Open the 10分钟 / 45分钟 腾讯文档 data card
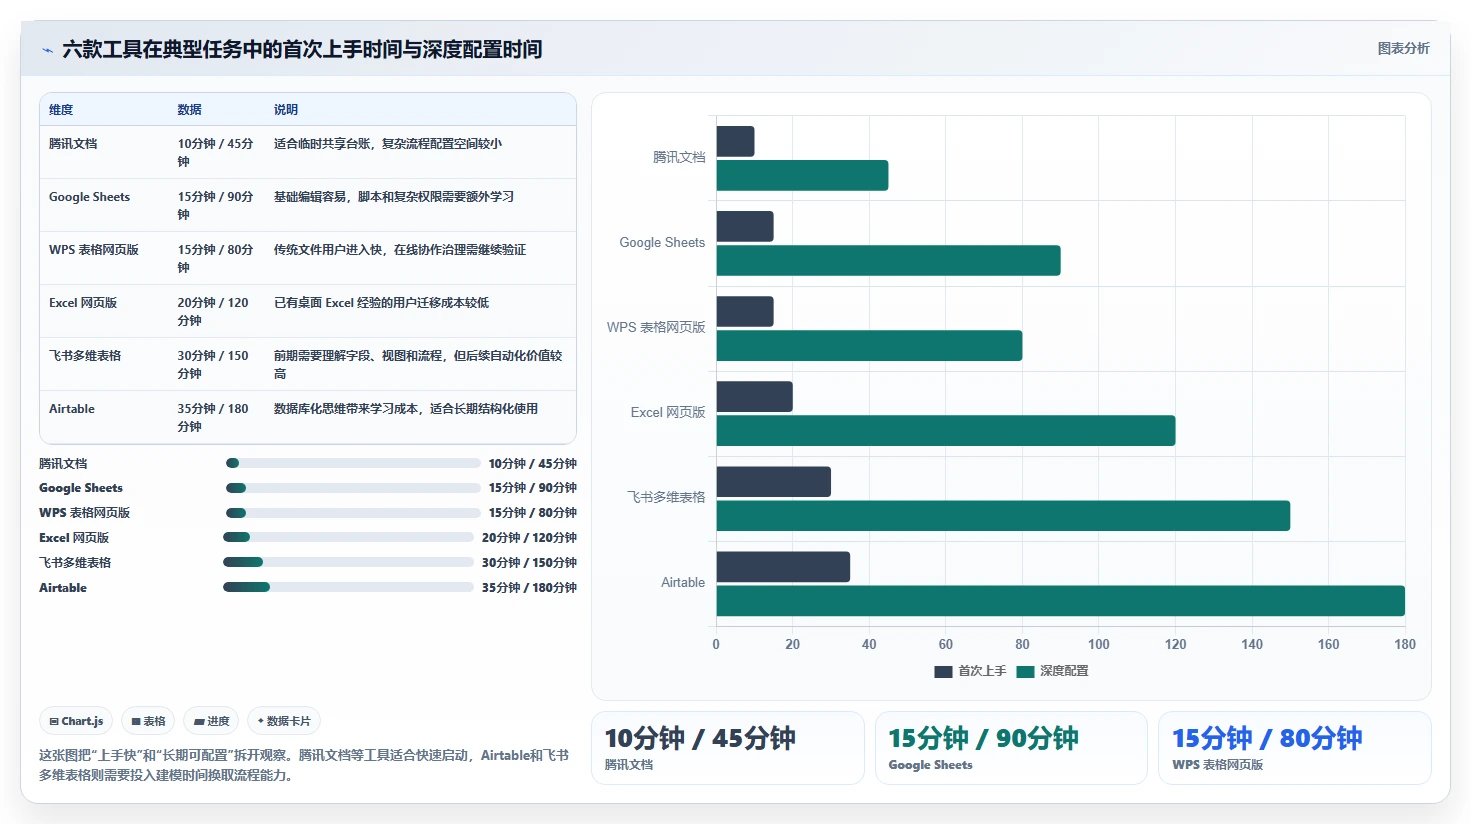 [x=727, y=748]
